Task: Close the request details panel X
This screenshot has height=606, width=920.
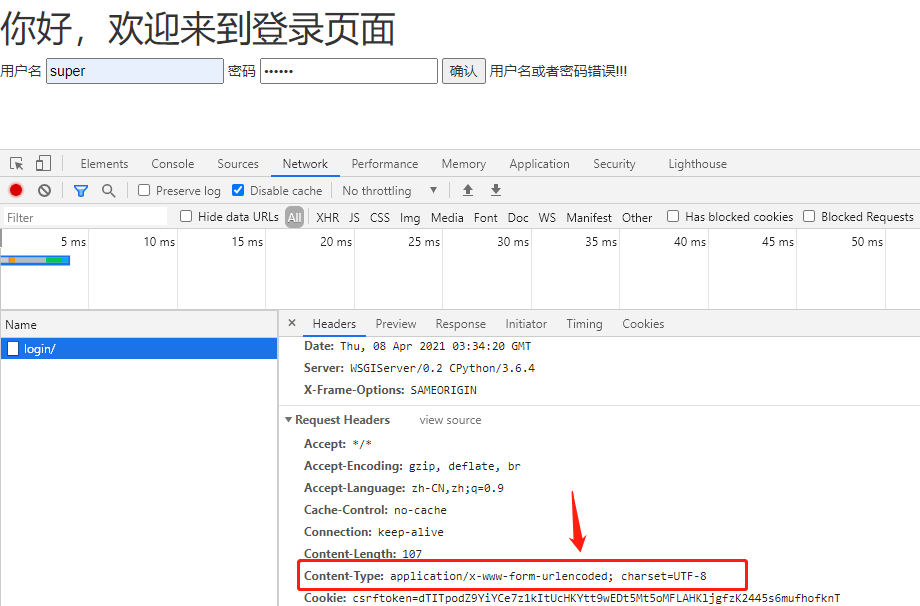Action: 292,323
